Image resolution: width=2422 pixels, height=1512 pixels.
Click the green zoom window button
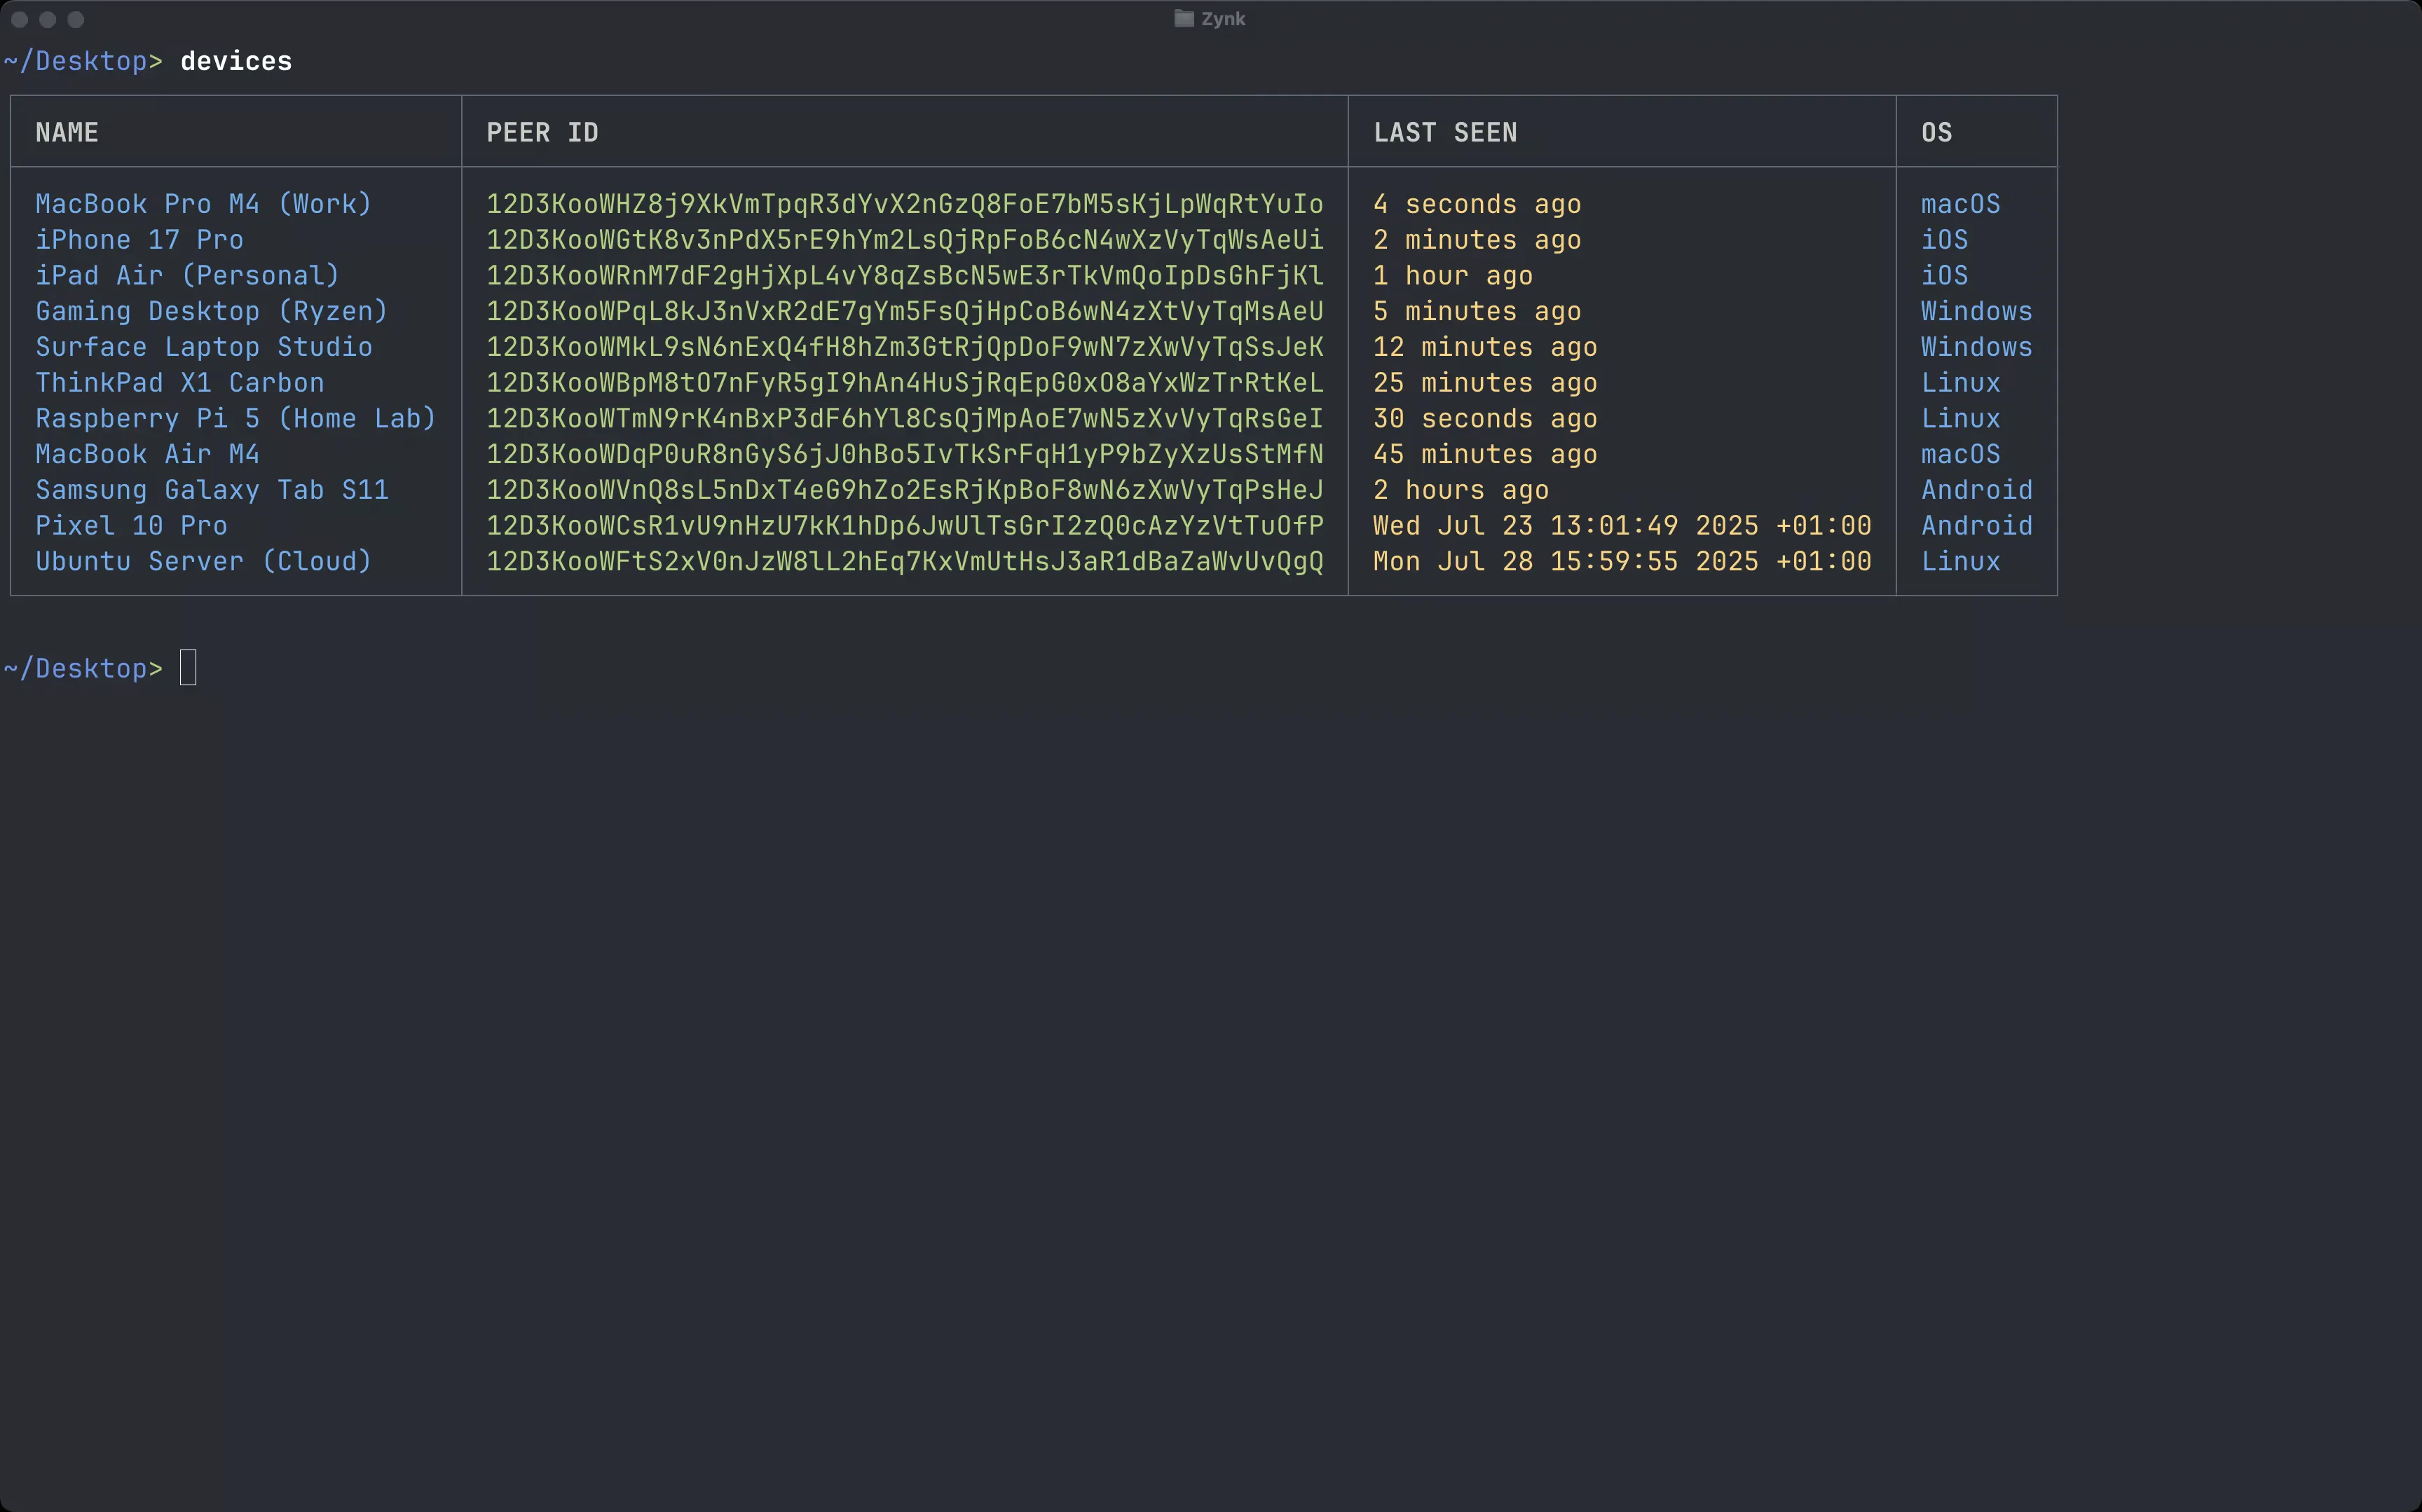click(76, 20)
